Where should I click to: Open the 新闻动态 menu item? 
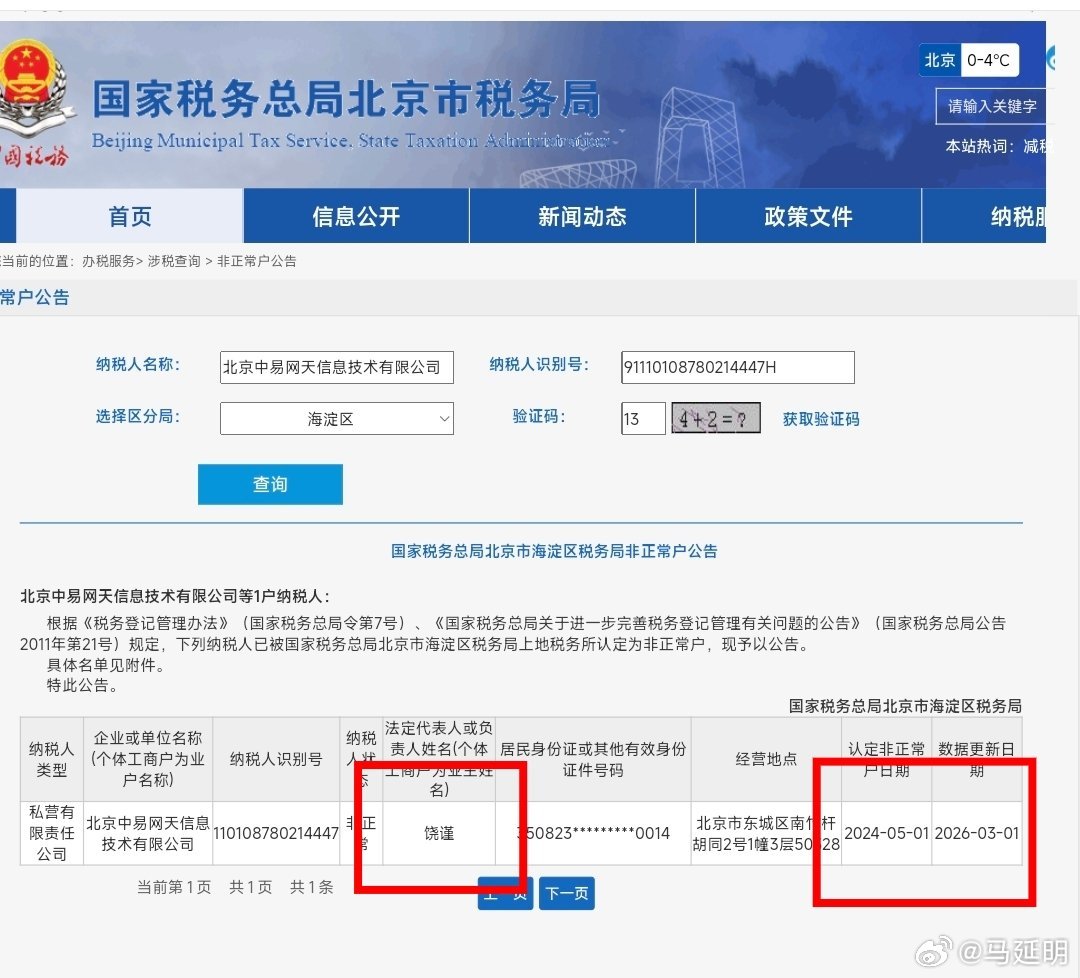pyautogui.click(x=582, y=216)
